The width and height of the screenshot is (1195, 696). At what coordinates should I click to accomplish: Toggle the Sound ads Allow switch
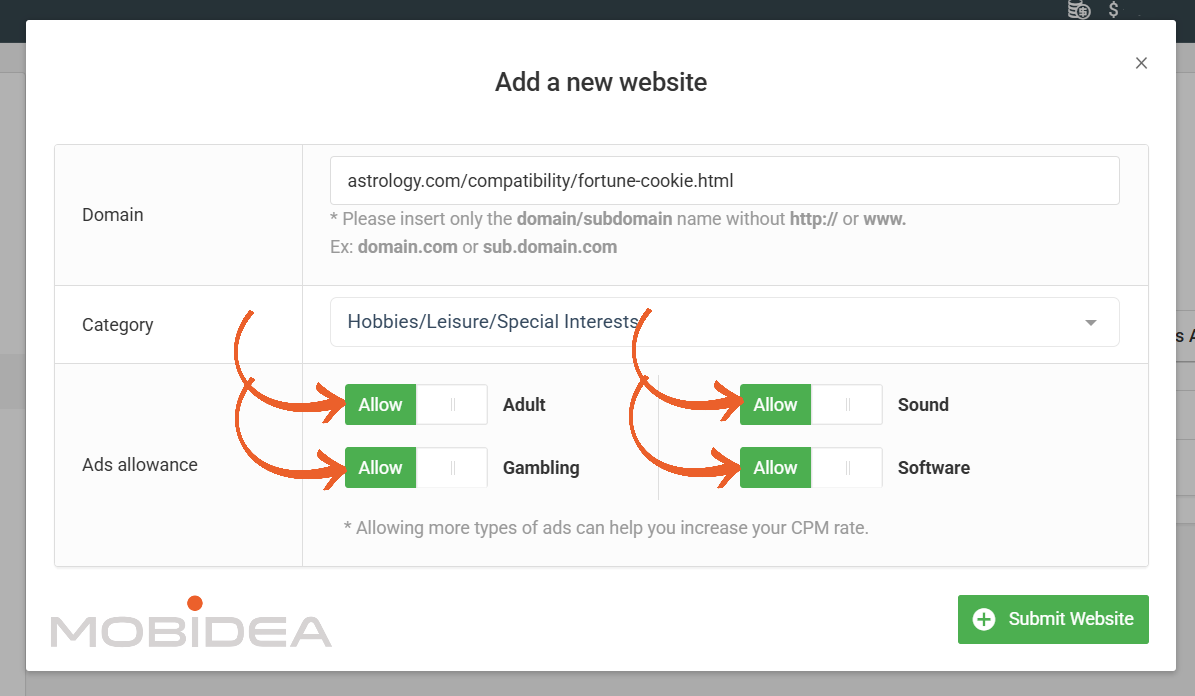point(811,405)
